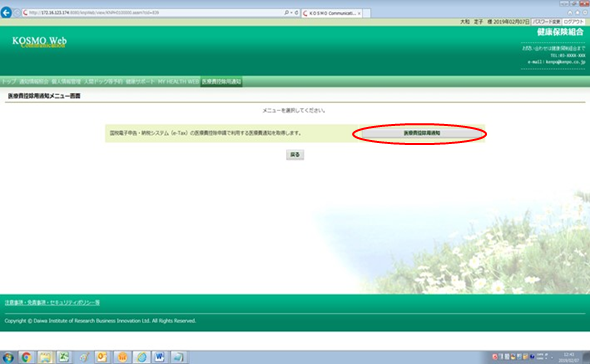The height and width of the screenshot is (364, 590).
Task: Click the search magnifier in address bar
Action: point(286,13)
